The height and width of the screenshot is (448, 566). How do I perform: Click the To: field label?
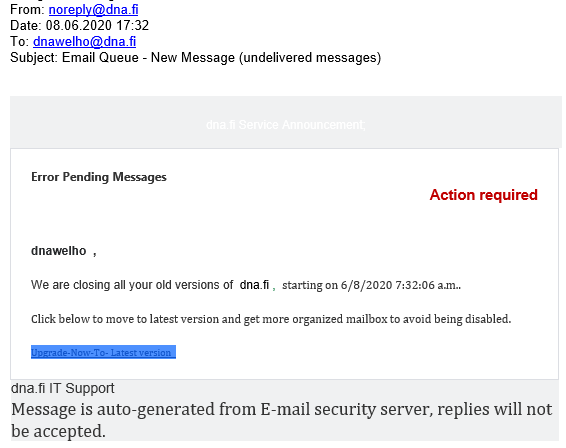point(19,42)
